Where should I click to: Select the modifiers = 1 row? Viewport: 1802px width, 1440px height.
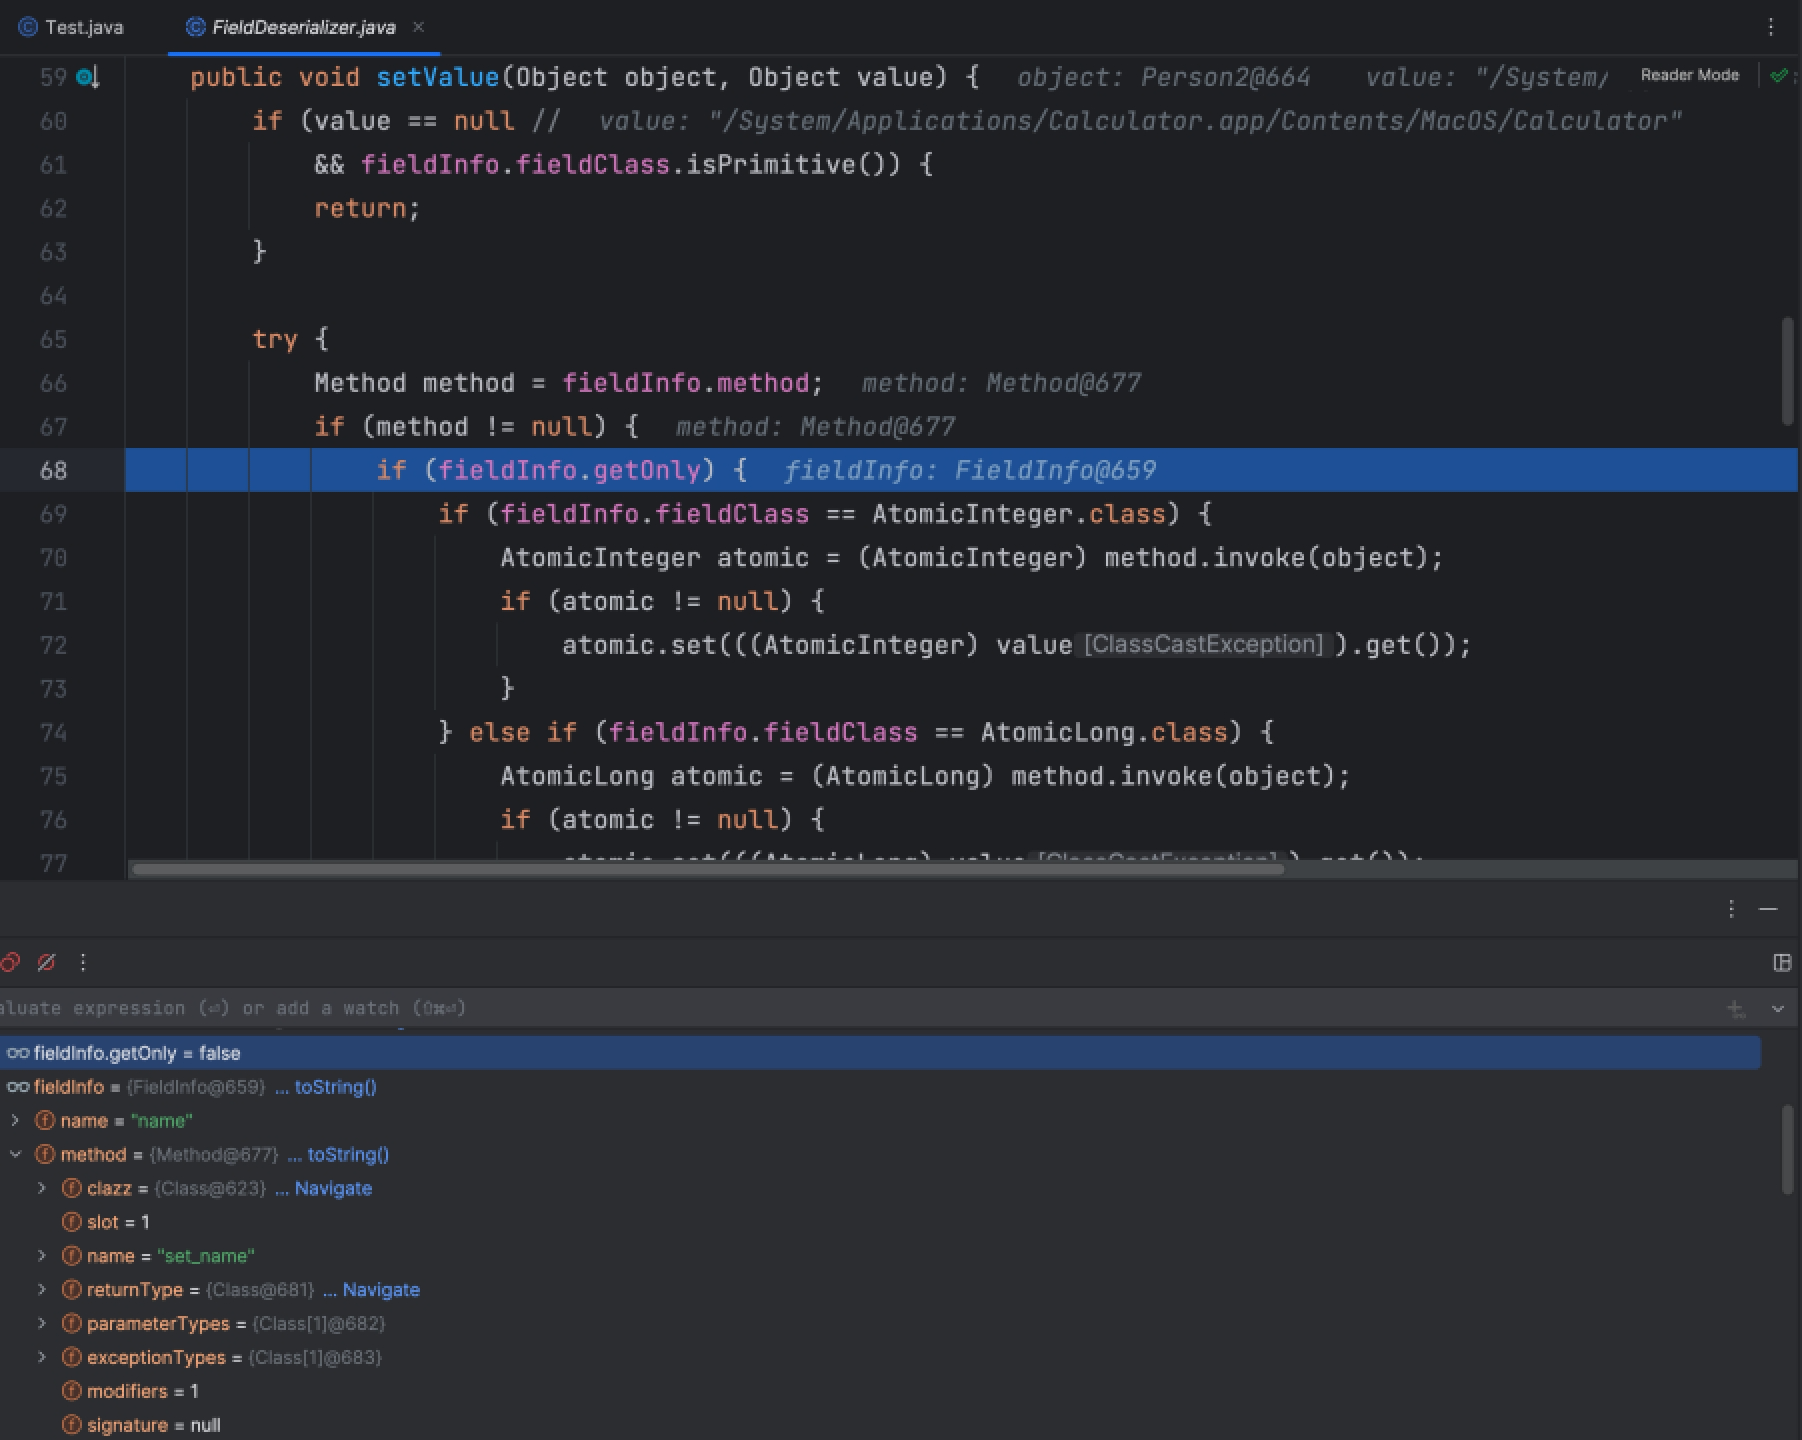pyautogui.click(x=880, y=1391)
